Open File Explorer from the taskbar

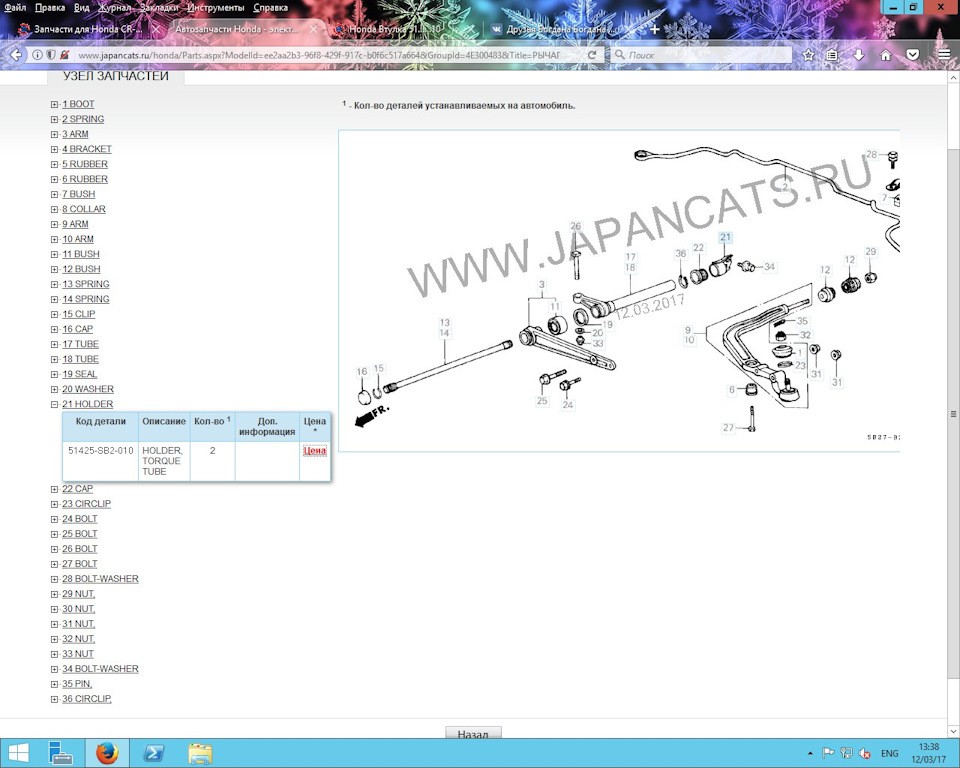click(200, 753)
